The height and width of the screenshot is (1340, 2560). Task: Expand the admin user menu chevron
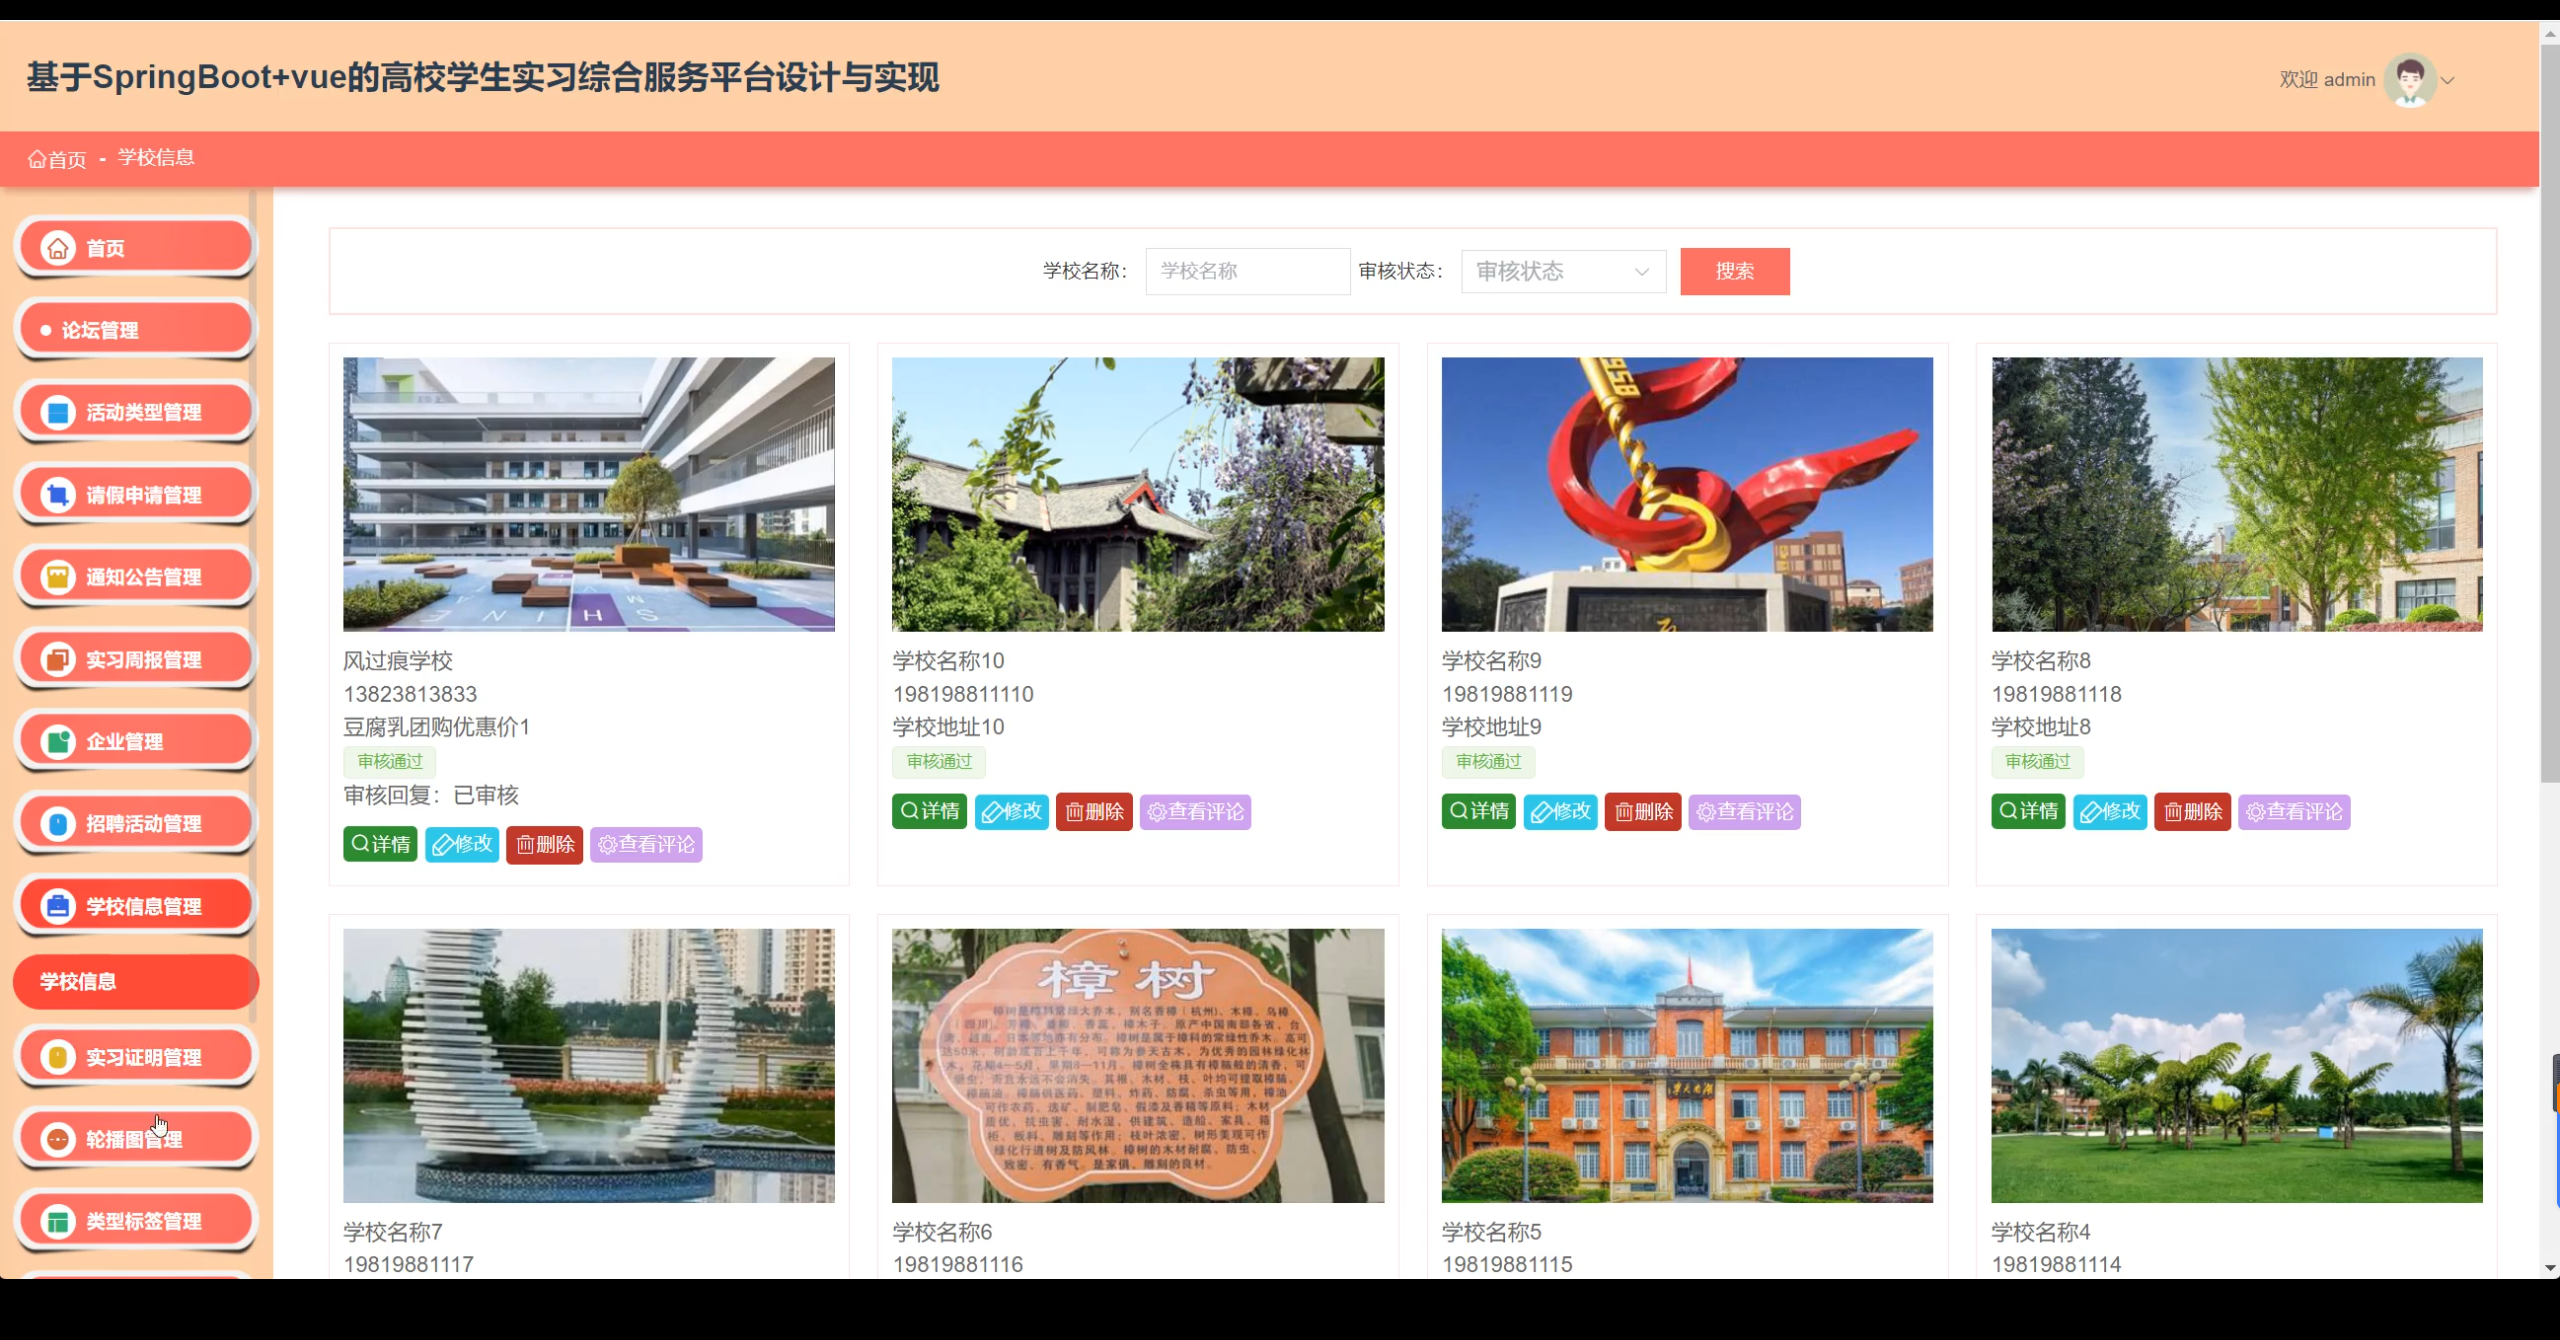pyautogui.click(x=2448, y=81)
